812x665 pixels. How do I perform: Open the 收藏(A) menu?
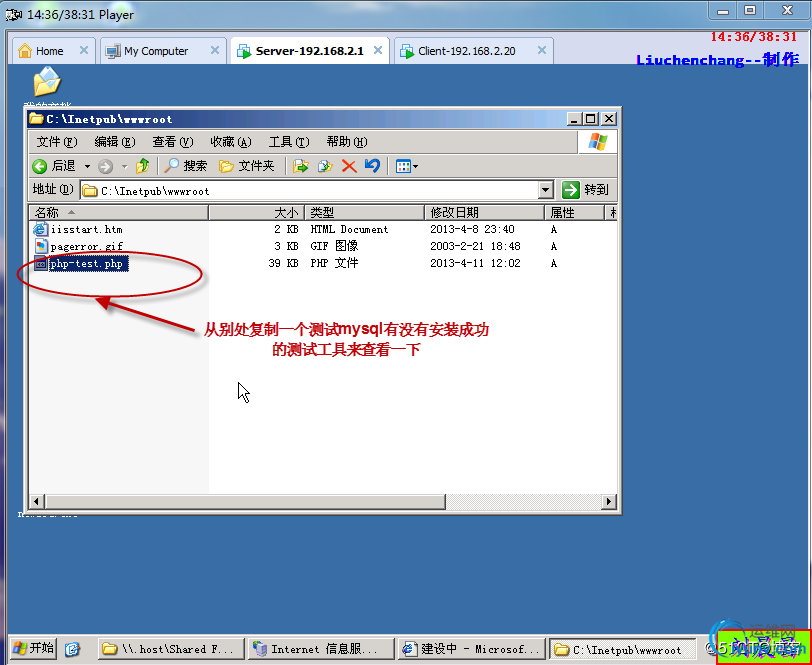click(x=231, y=142)
